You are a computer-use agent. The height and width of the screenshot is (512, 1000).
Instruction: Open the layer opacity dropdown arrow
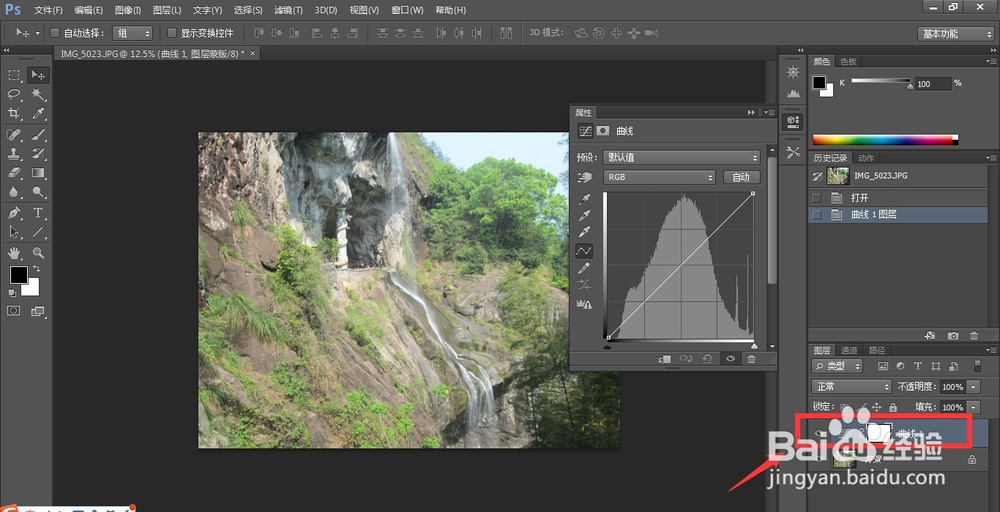click(973, 386)
